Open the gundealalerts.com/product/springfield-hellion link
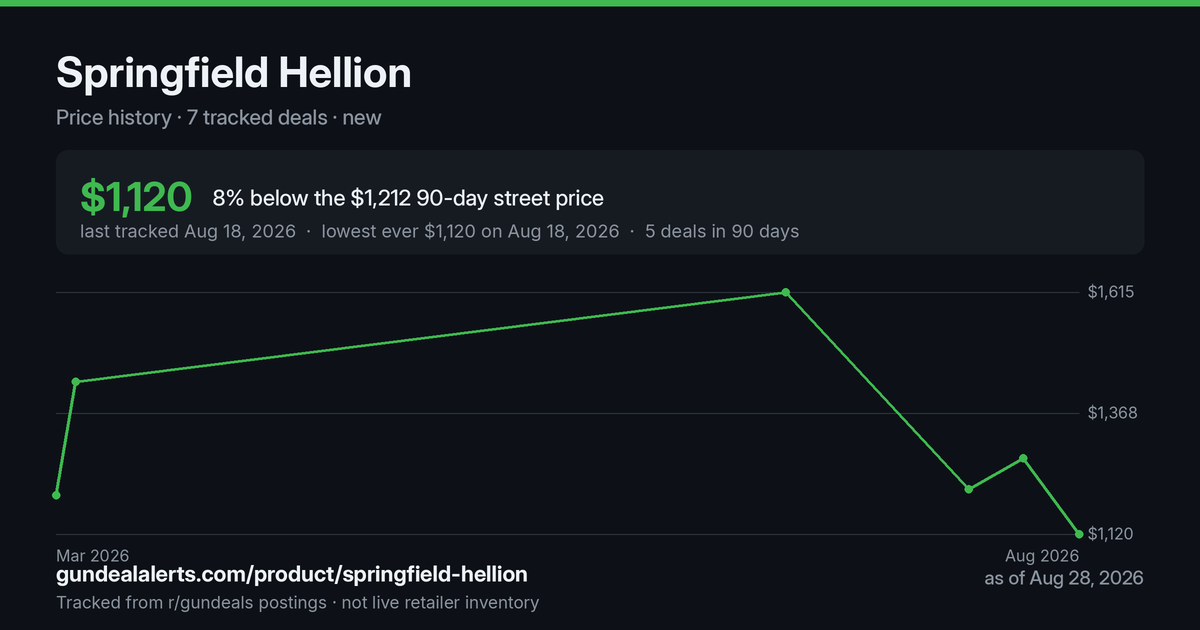 292,574
